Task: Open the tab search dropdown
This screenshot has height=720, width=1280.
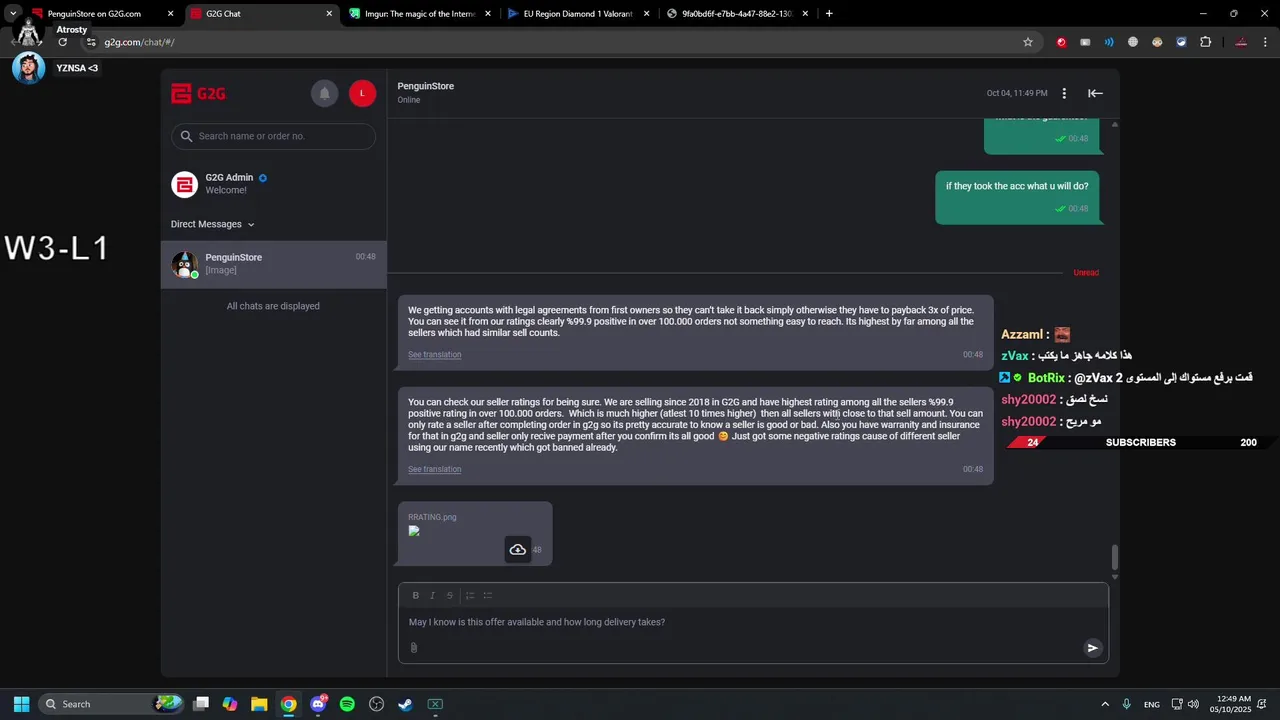Action: pos(13,14)
